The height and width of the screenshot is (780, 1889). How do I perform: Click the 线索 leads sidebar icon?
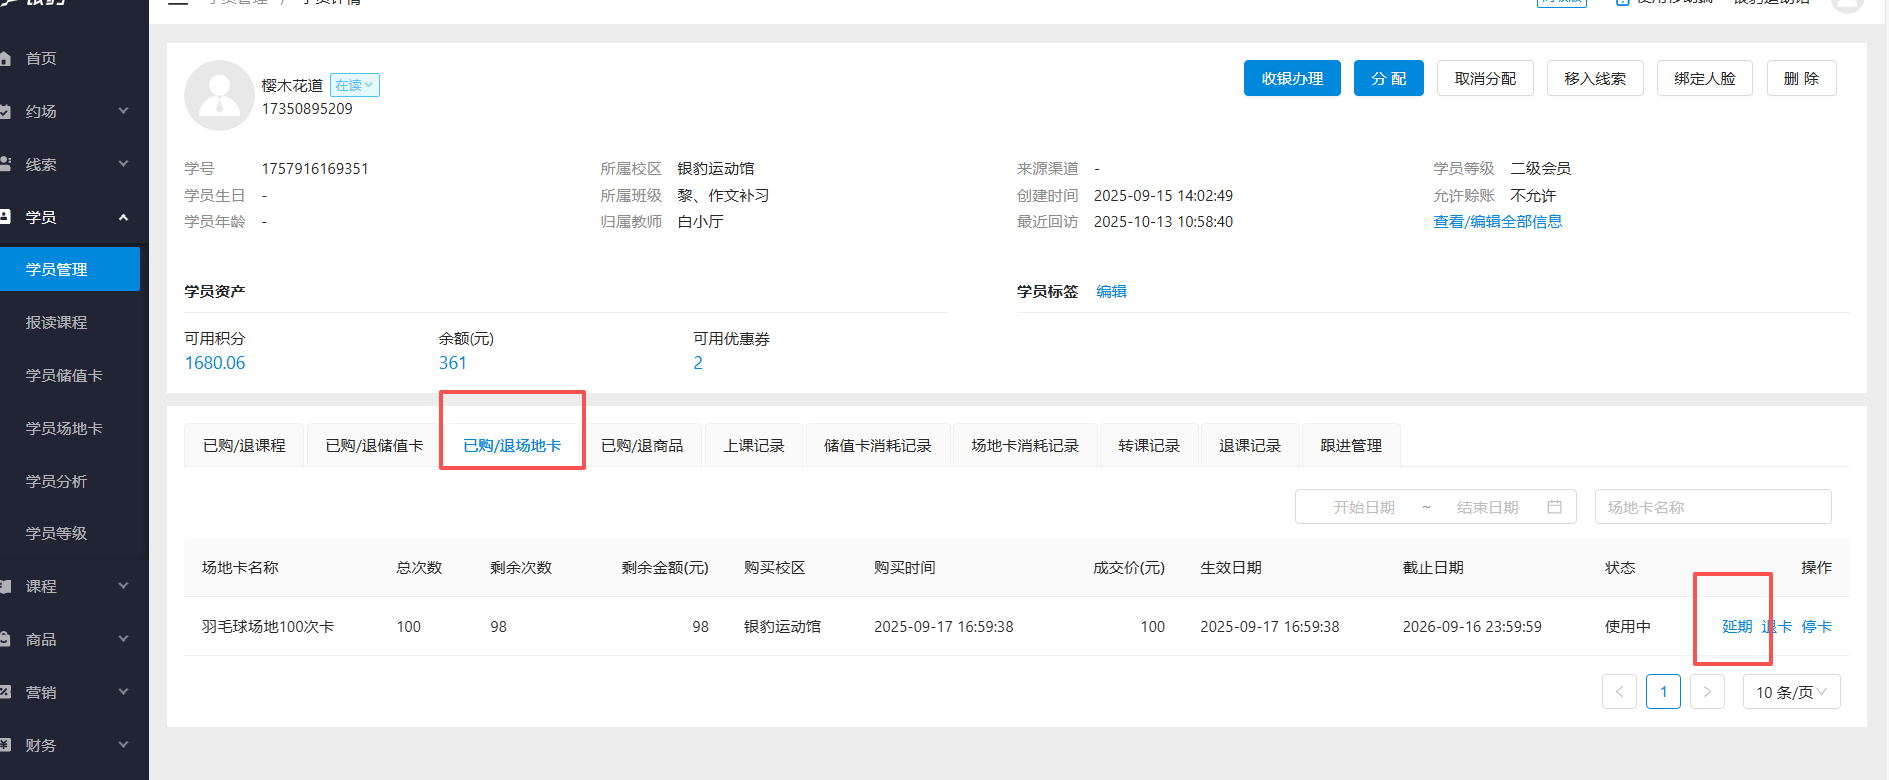point(5,164)
